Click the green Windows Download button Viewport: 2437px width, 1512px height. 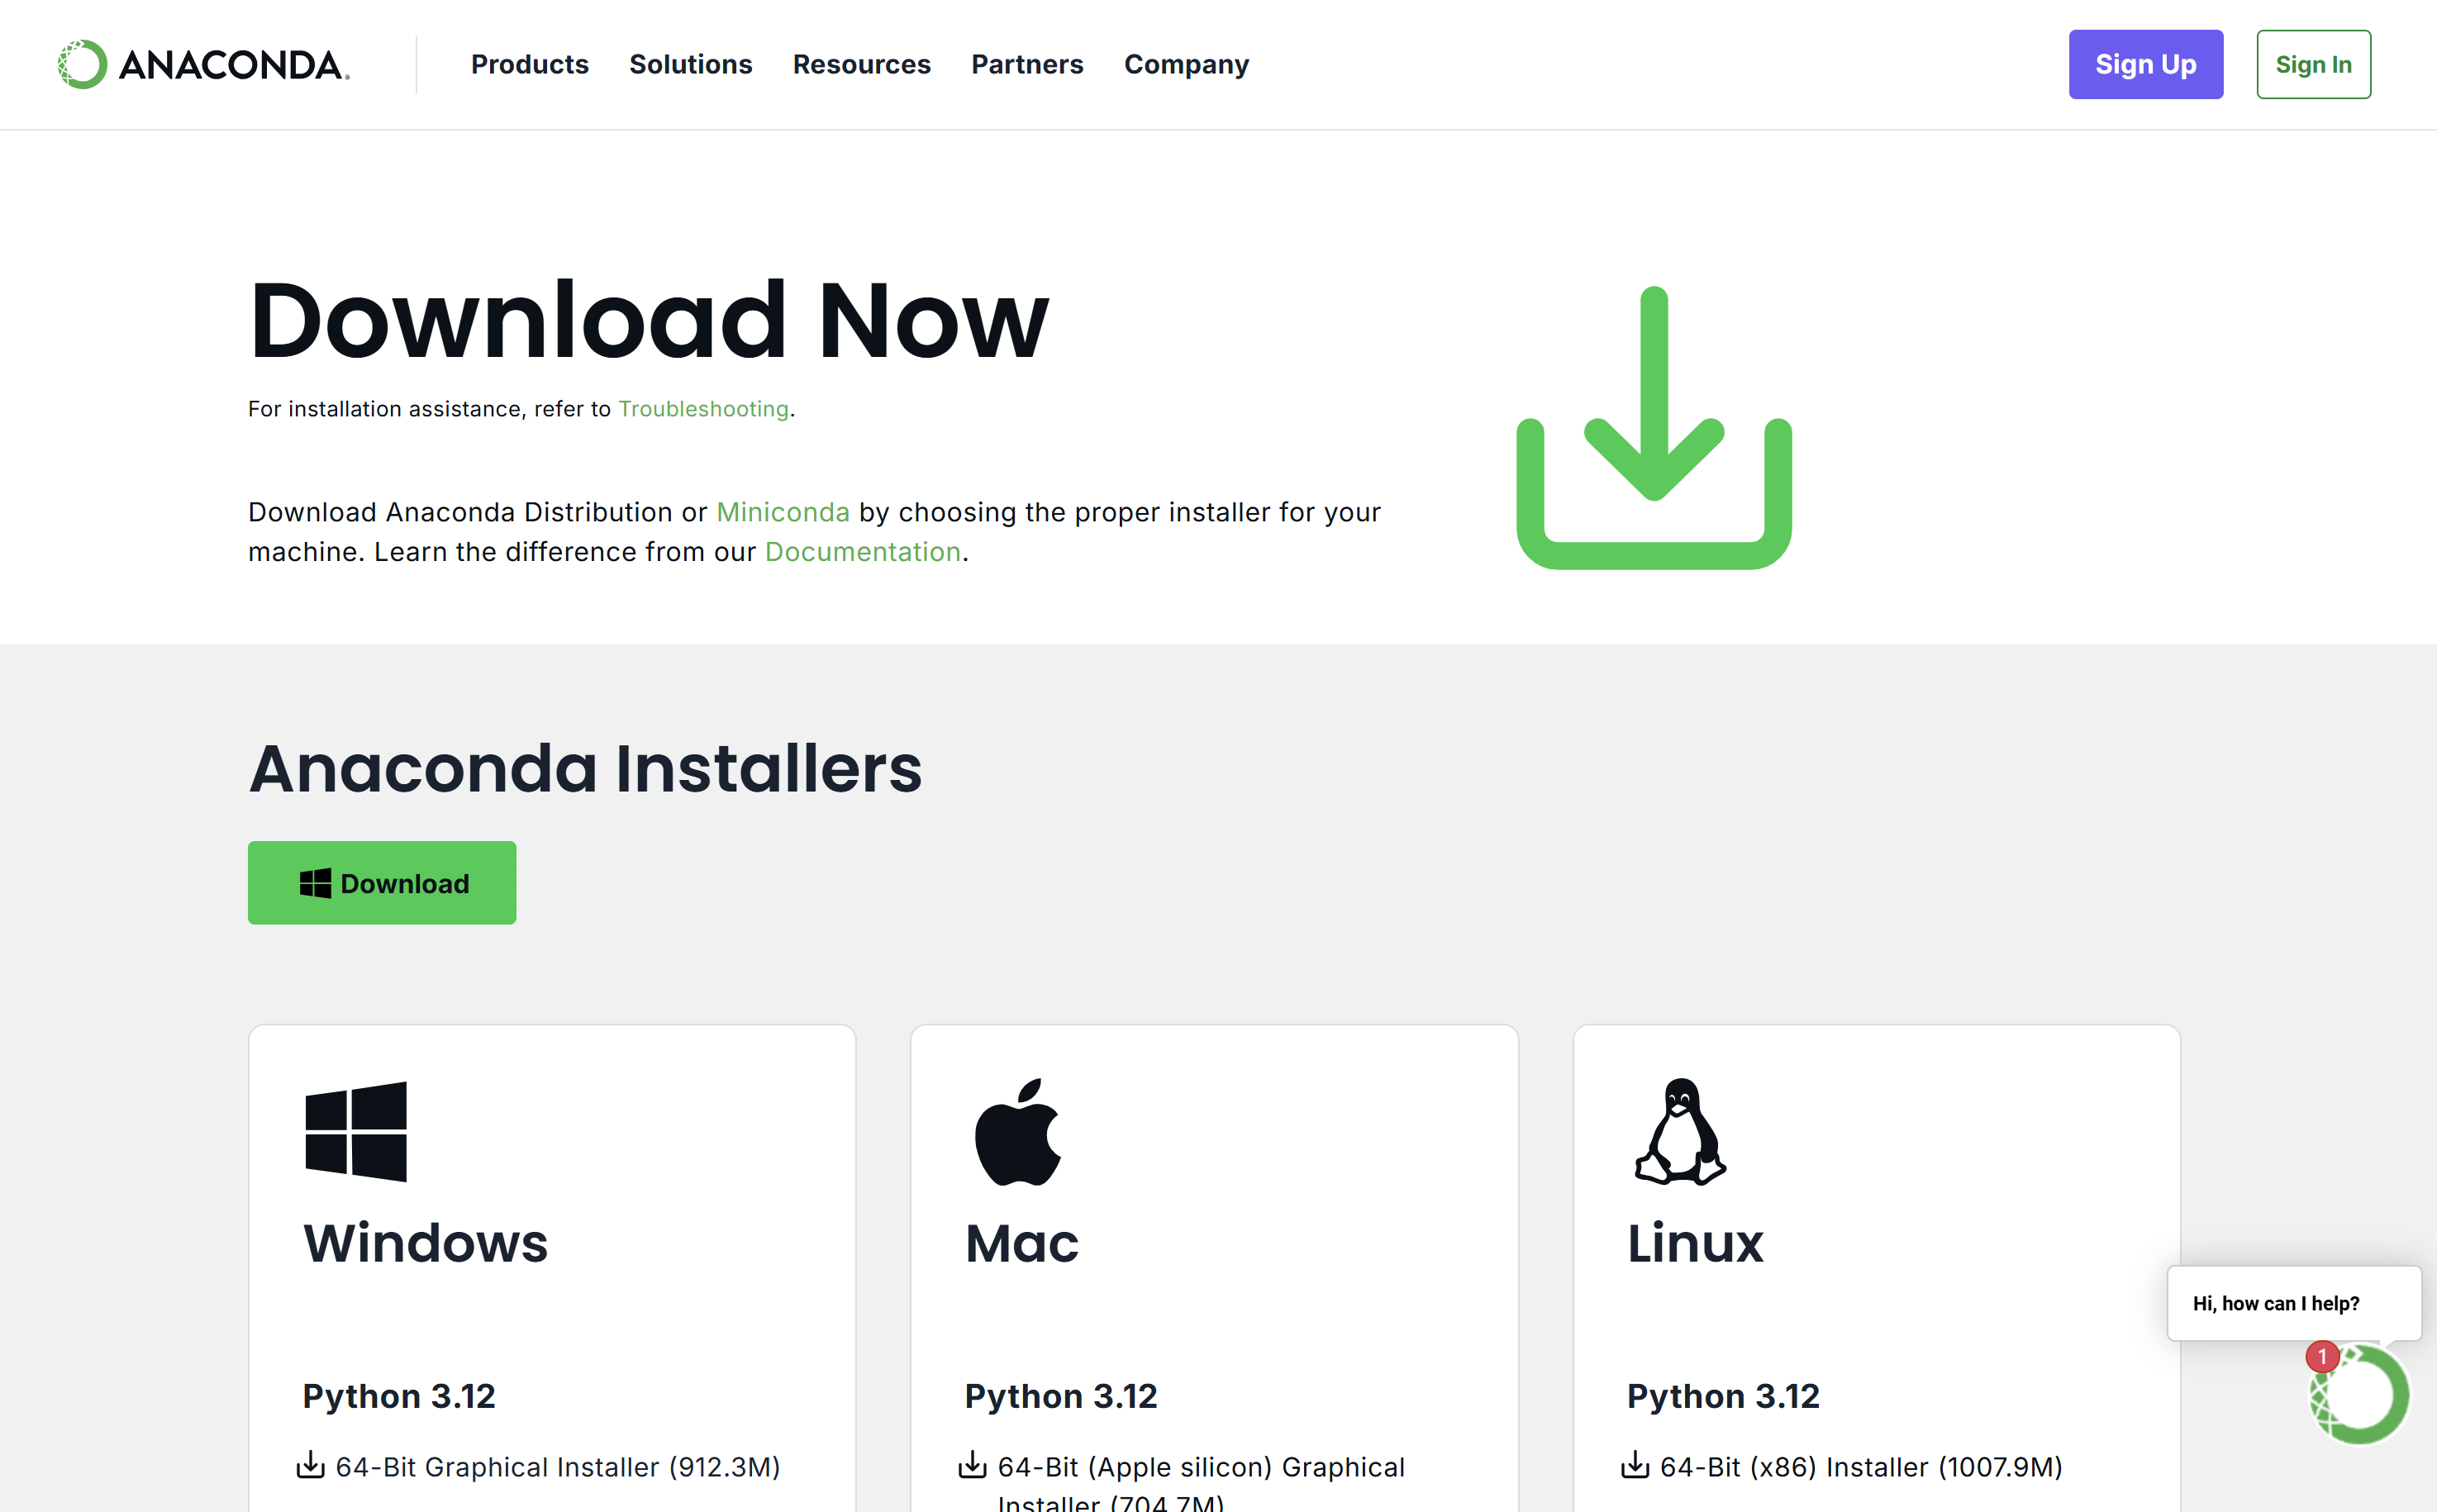point(382,883)
